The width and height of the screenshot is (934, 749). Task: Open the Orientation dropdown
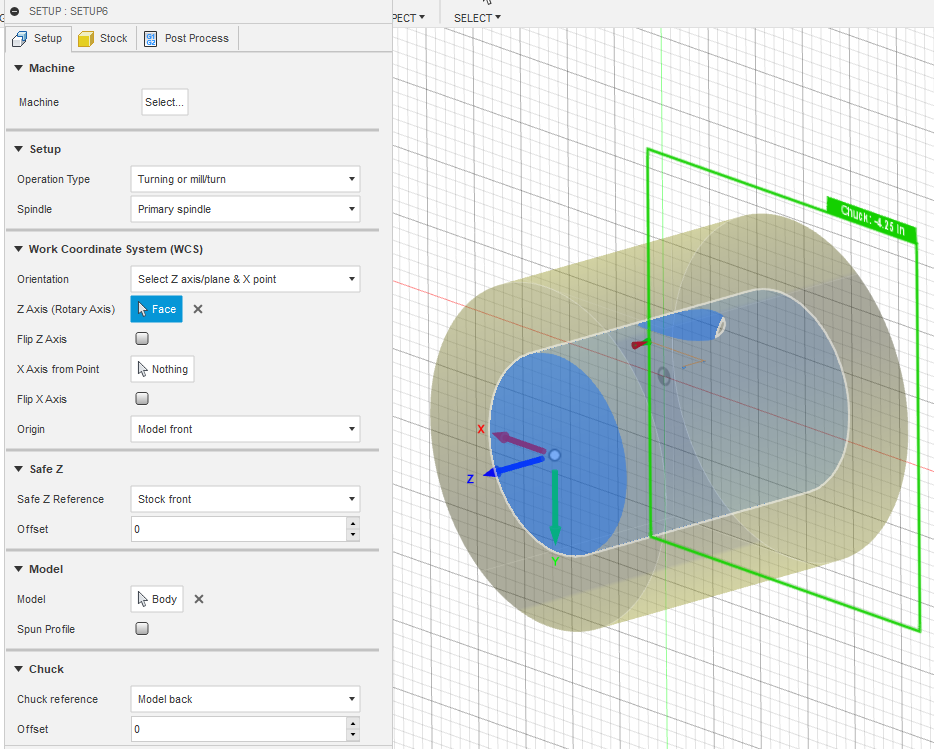pos(245,279)
